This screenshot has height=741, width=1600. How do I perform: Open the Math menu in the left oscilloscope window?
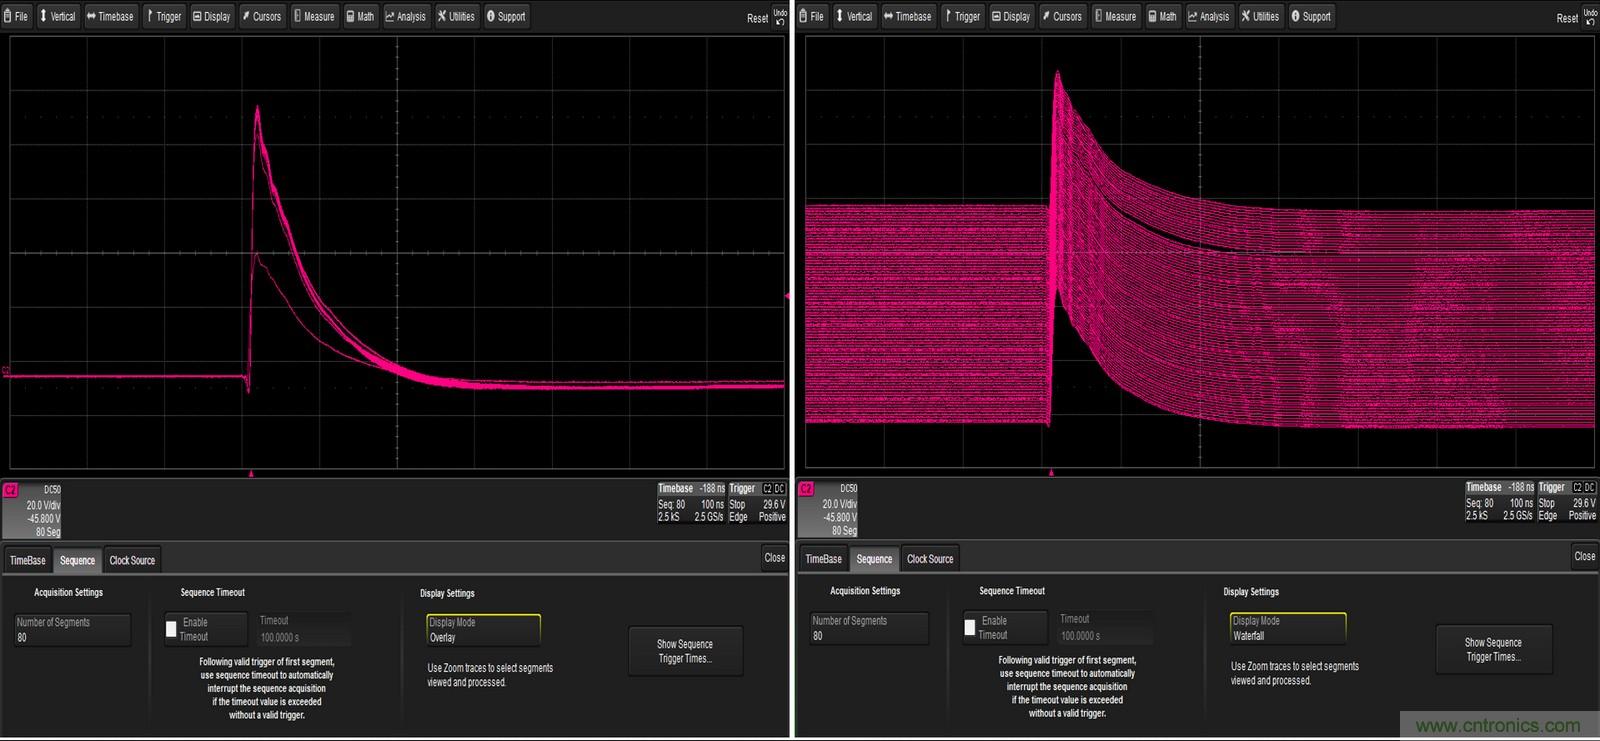click(360, 16)
